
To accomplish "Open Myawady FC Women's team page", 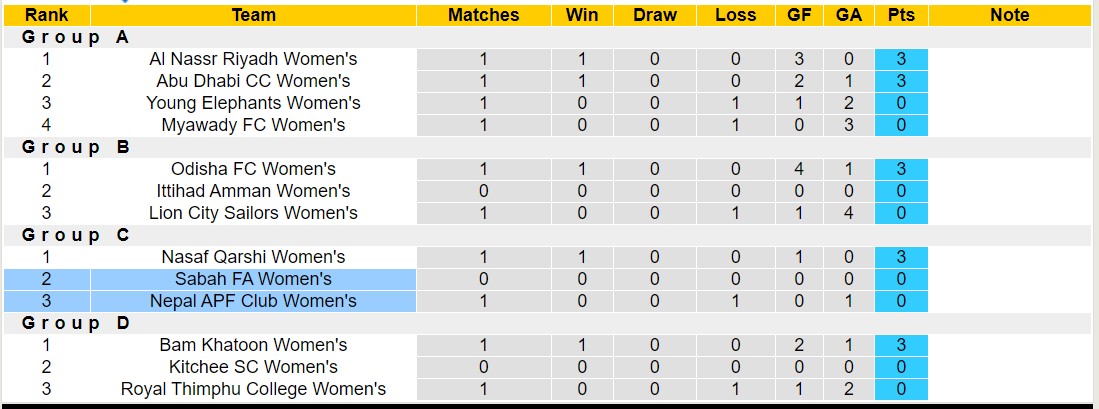I will [253, 125].
